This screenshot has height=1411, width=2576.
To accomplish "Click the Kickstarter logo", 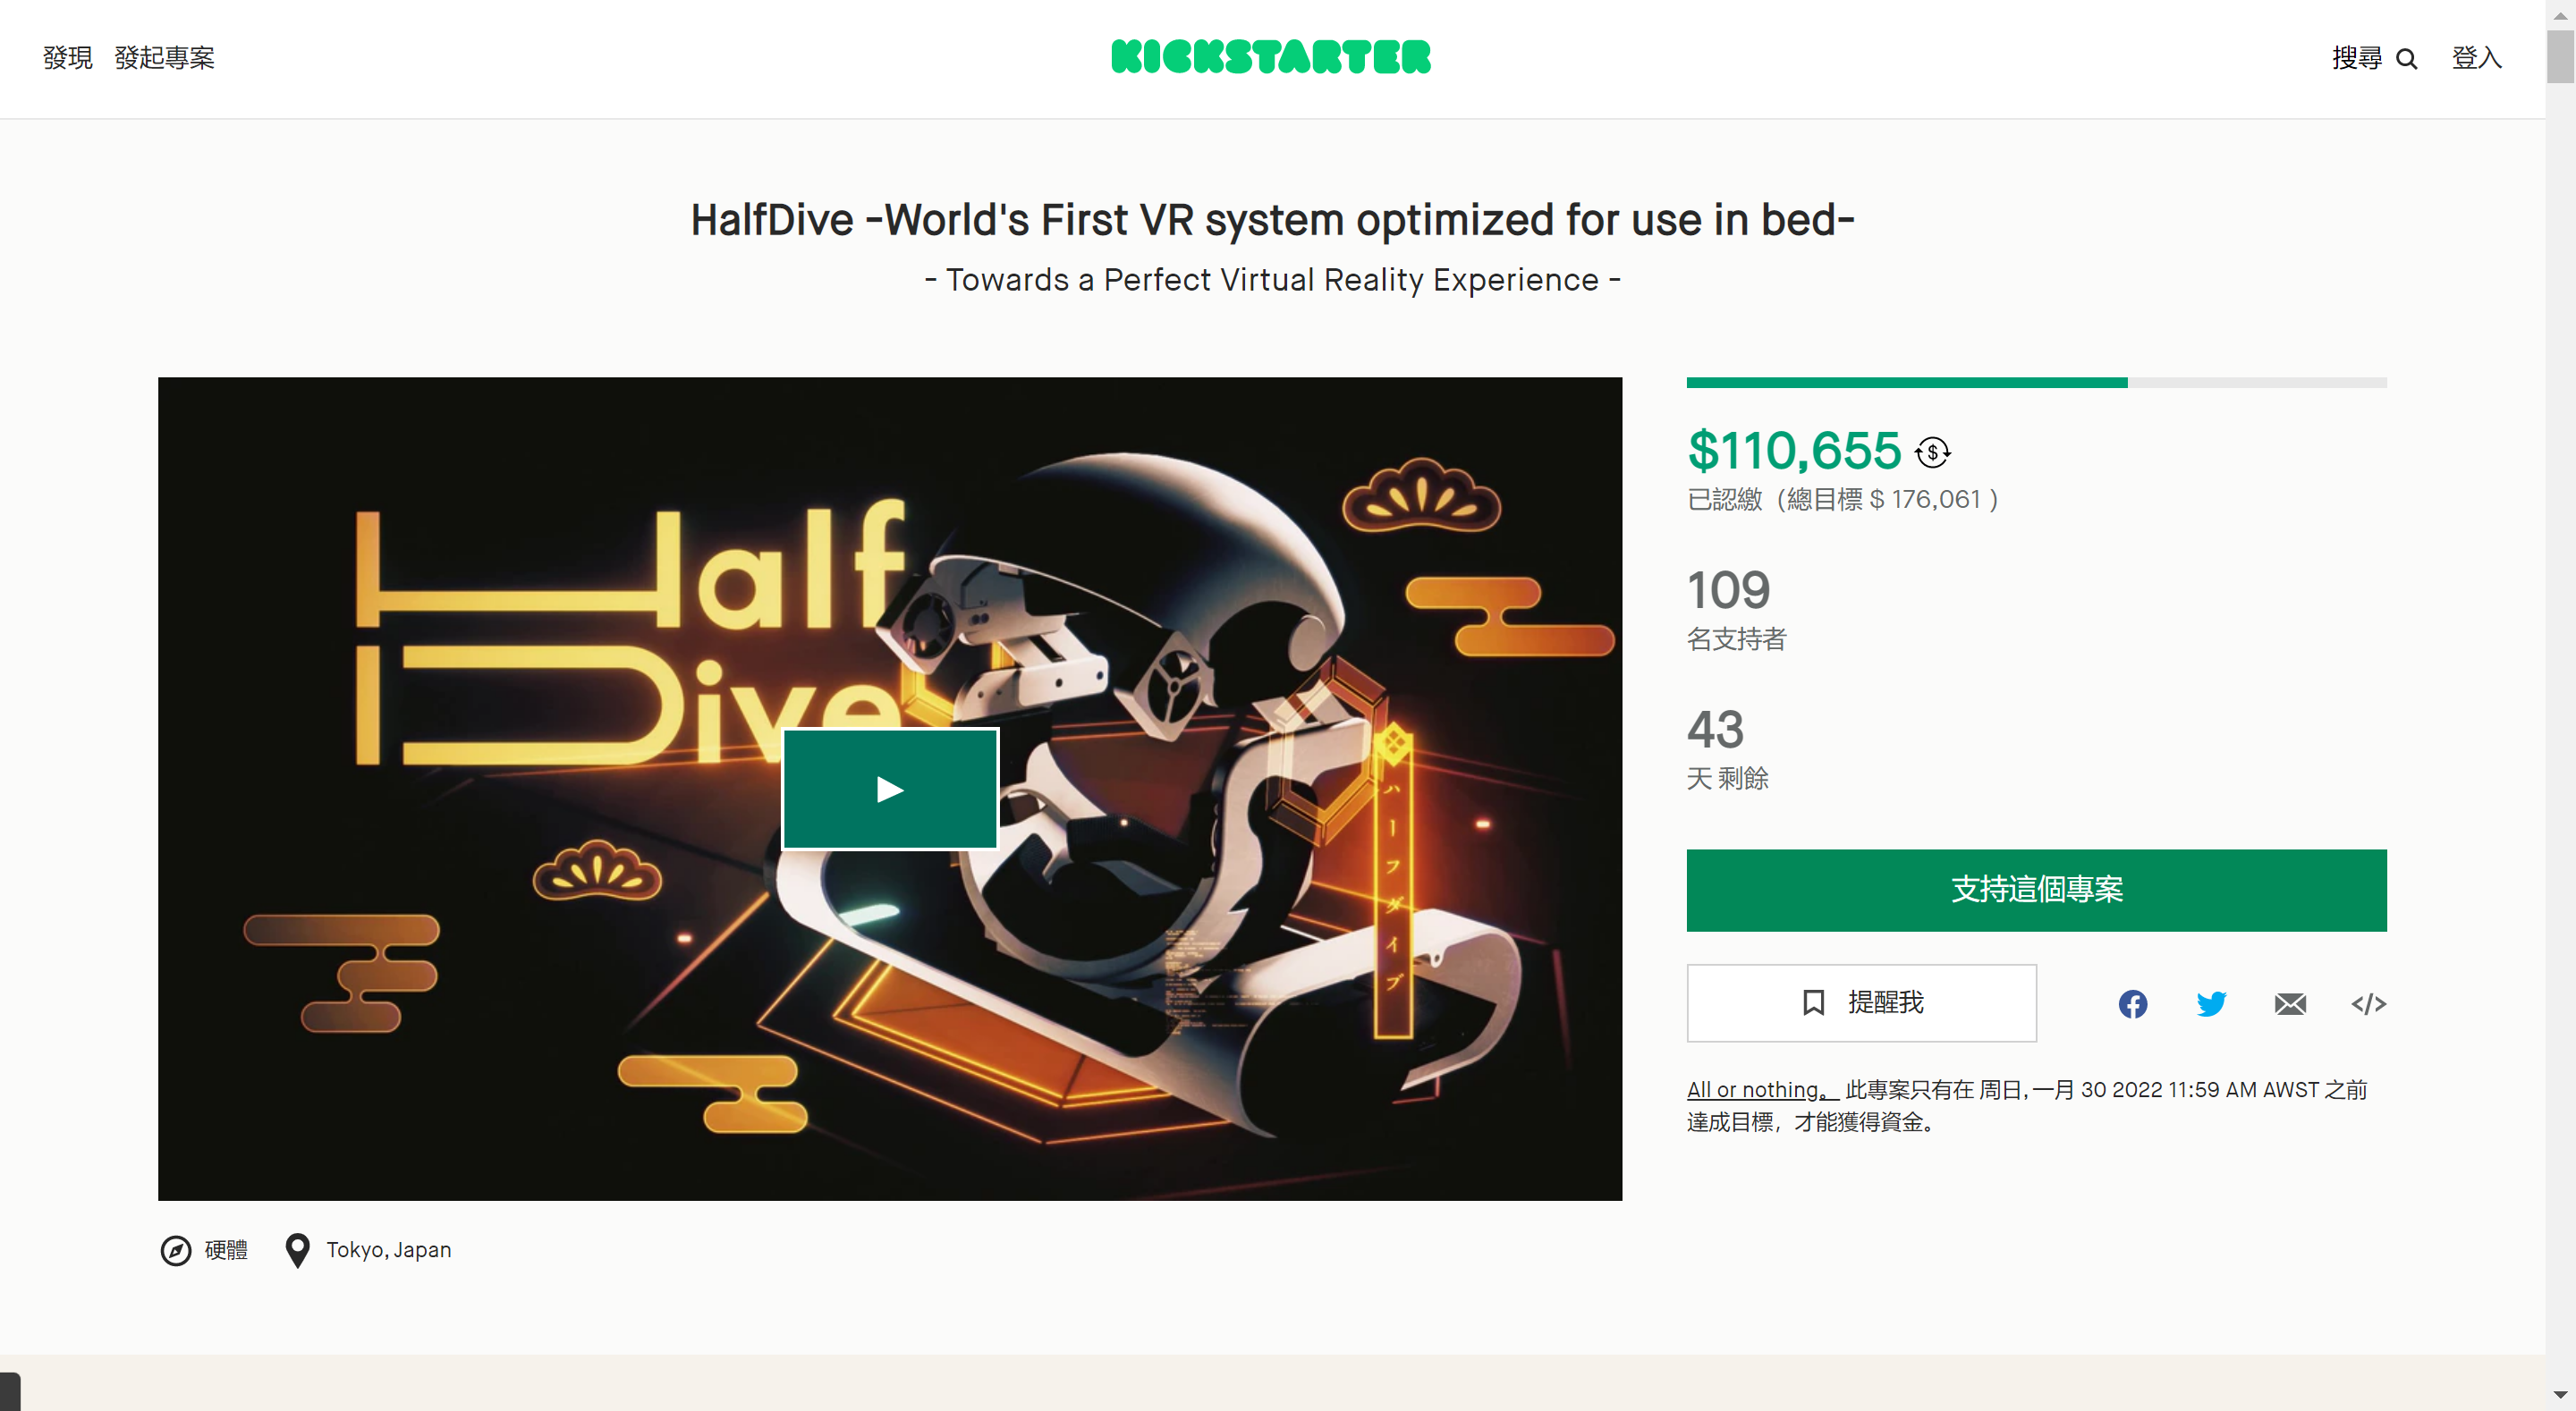I will [x=1271, y=57].
